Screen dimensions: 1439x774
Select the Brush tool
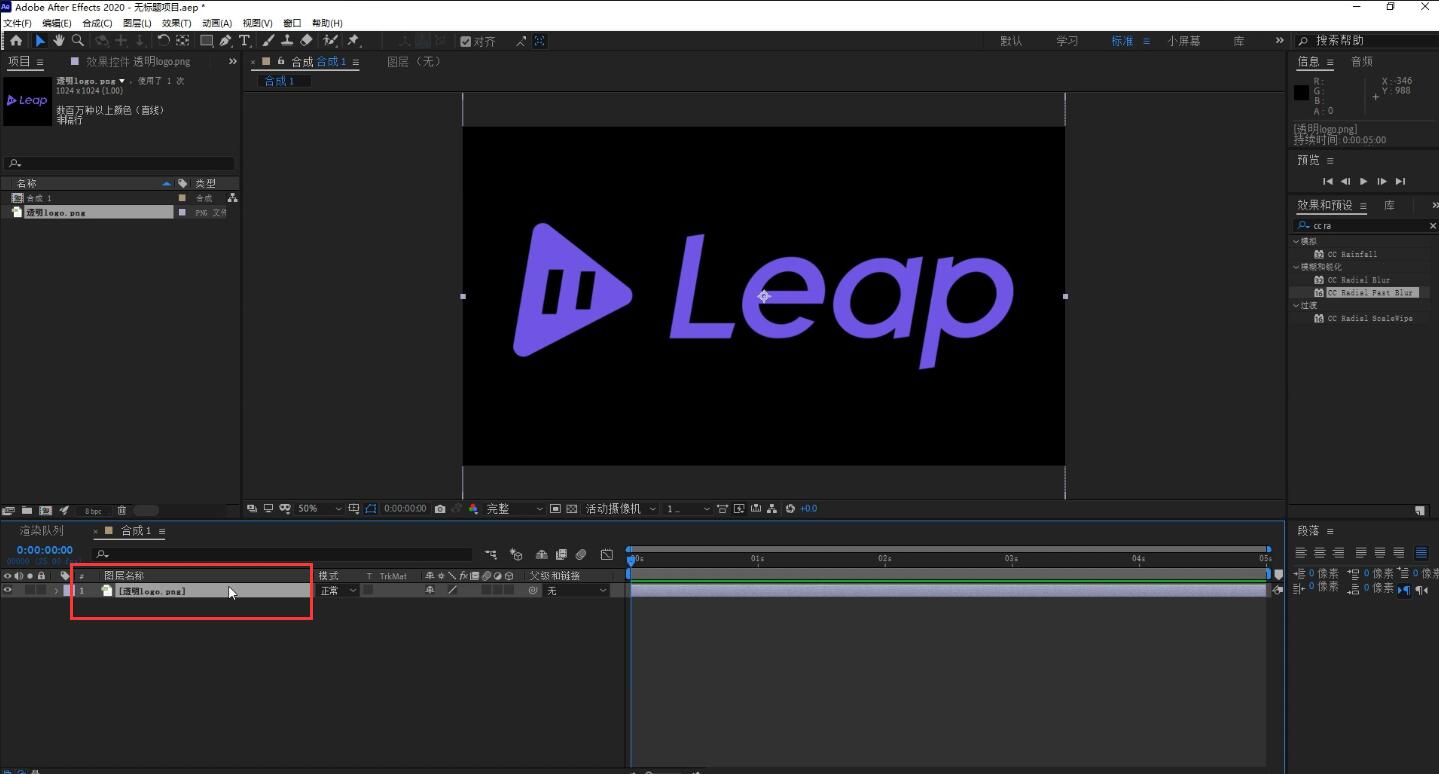[x=268, y=41]
